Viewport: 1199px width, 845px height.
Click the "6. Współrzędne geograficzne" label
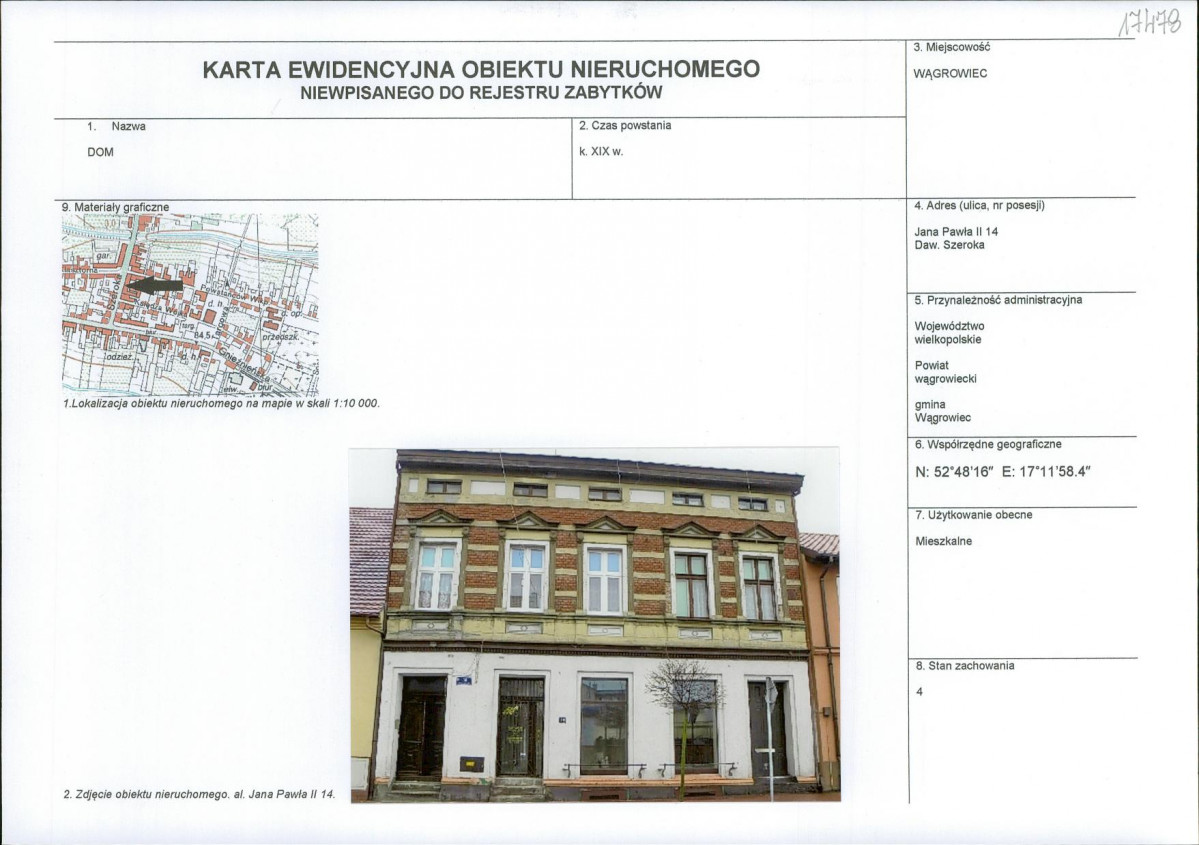tap(988, 444)
